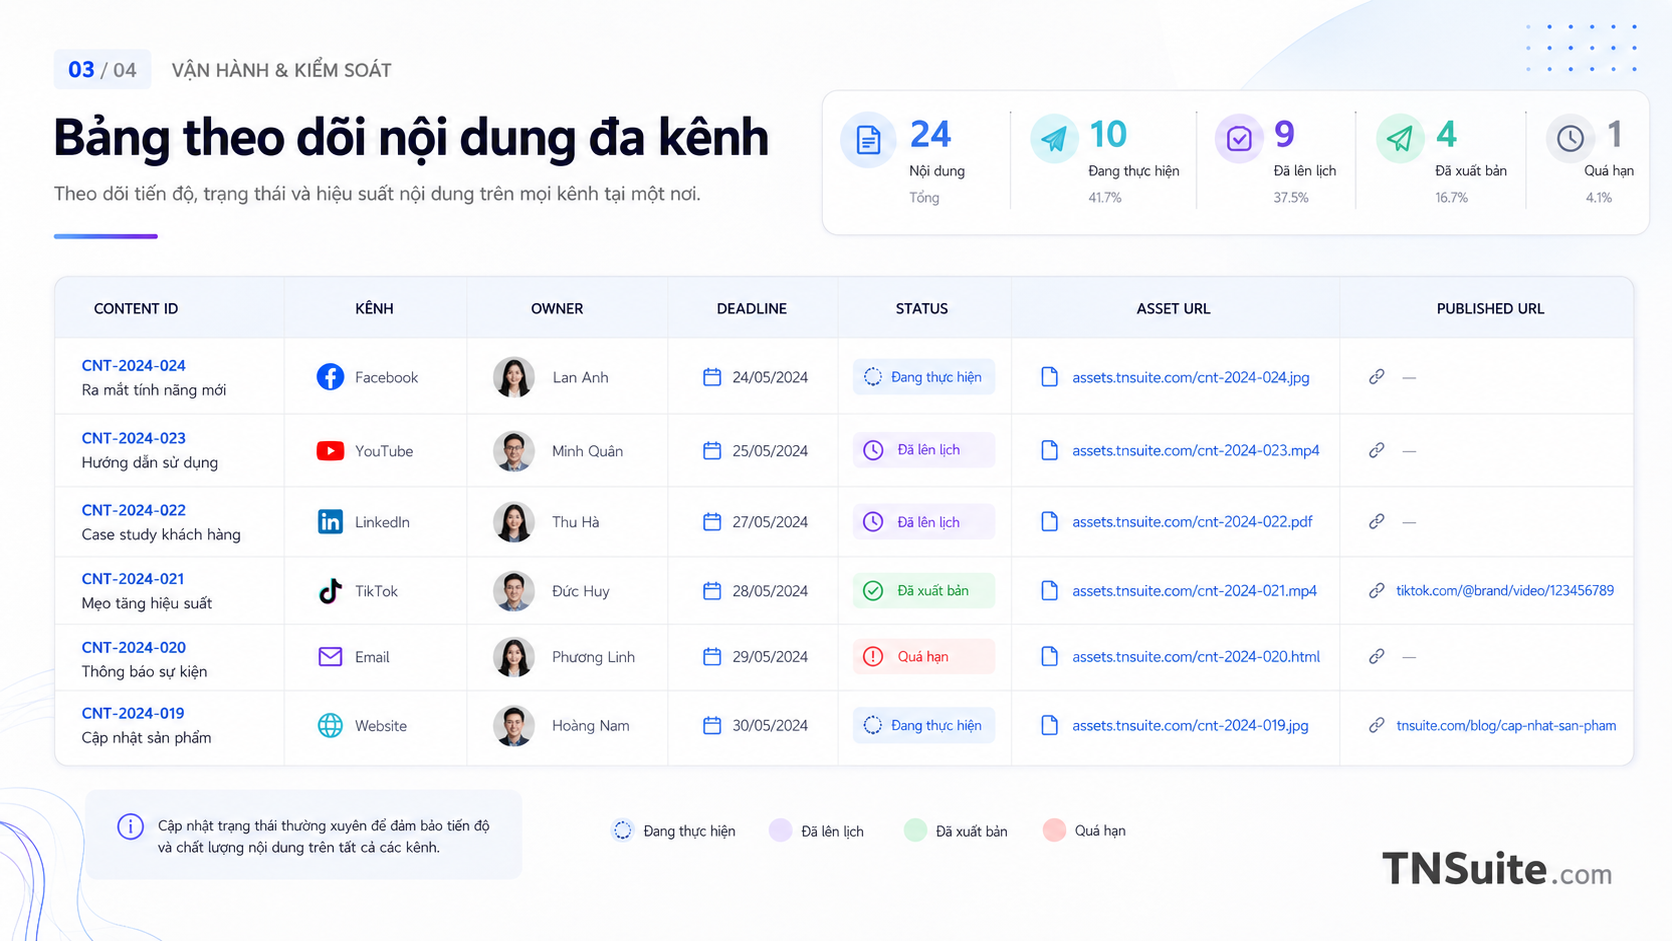Click the link icon beside tnsuite.com/blog URL
The height and width of the screenshot is (941, 1672).
pyautogui.click(x=1377, y=726)
